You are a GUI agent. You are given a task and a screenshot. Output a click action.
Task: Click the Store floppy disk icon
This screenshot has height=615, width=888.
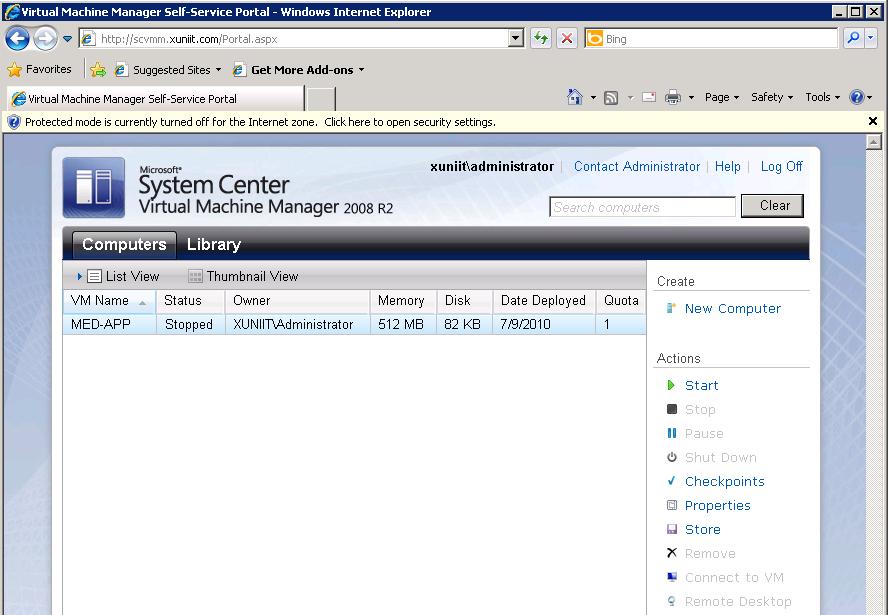point(672,529)
